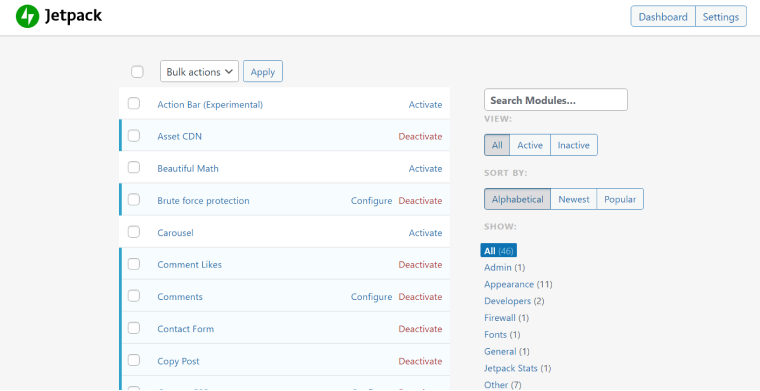Sort modules by Alphabetical
760x391 pixels.
tap(517, 199)
